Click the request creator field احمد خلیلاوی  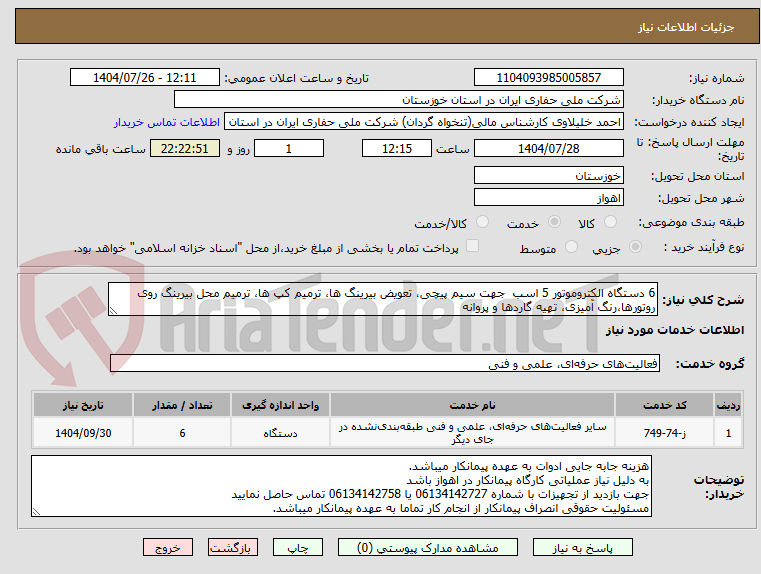point(424,122)
